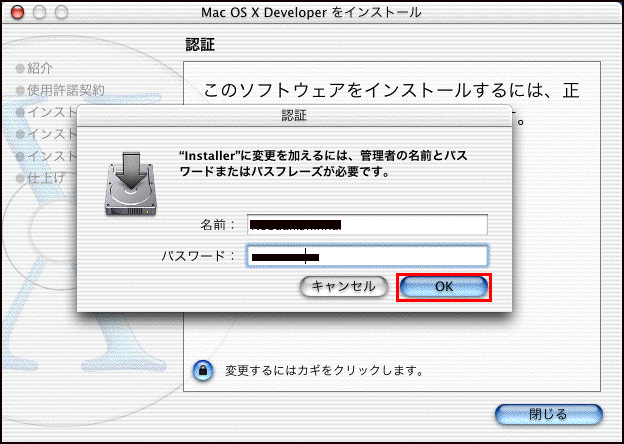Click the Installer administrator message text
The height and width of the screenshot is (444, 624).
click(324, 164)
